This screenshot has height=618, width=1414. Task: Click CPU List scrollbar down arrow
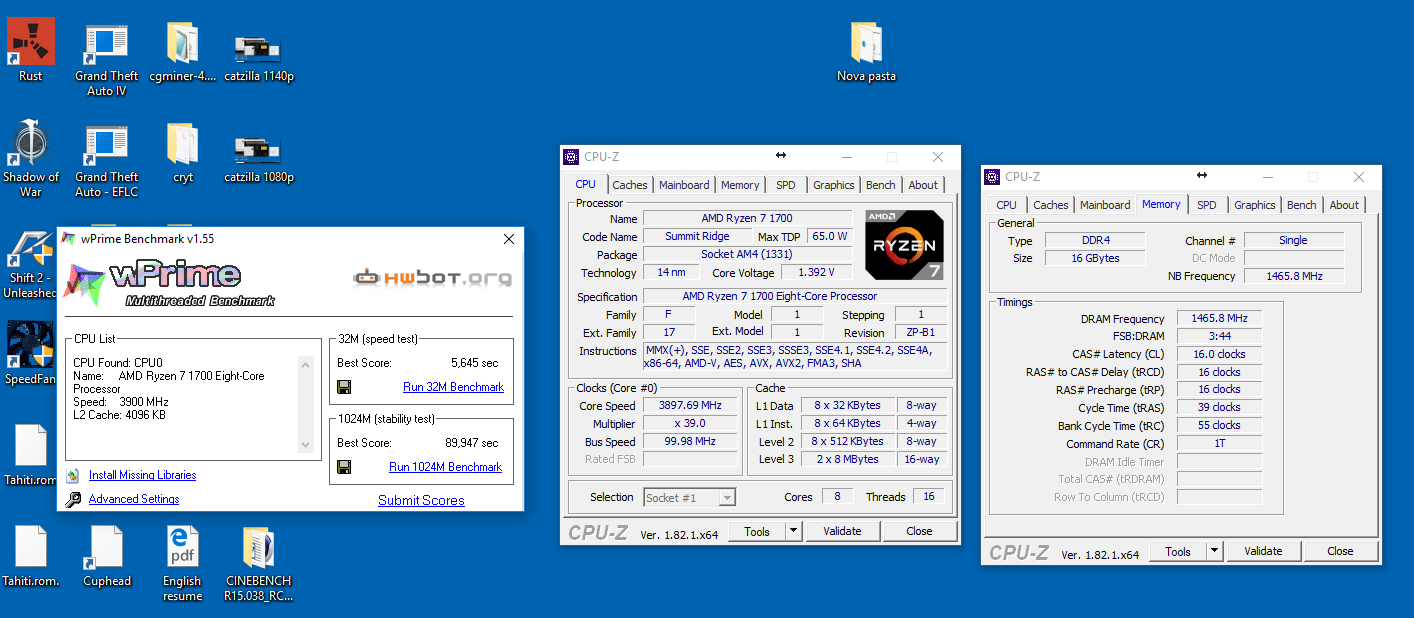tap(307, 445)
